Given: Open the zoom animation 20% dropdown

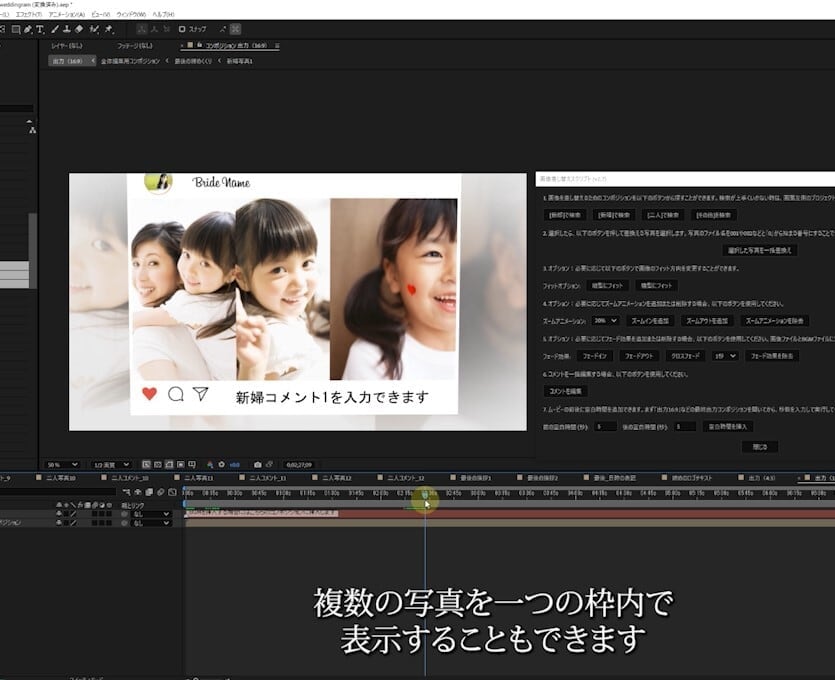Looking at the screenshot, I should [x=604, y=321].
